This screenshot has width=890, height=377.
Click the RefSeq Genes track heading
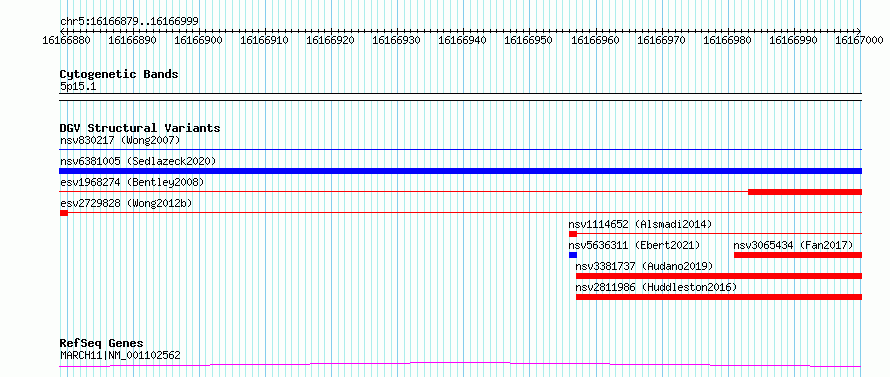coord(102,344)
